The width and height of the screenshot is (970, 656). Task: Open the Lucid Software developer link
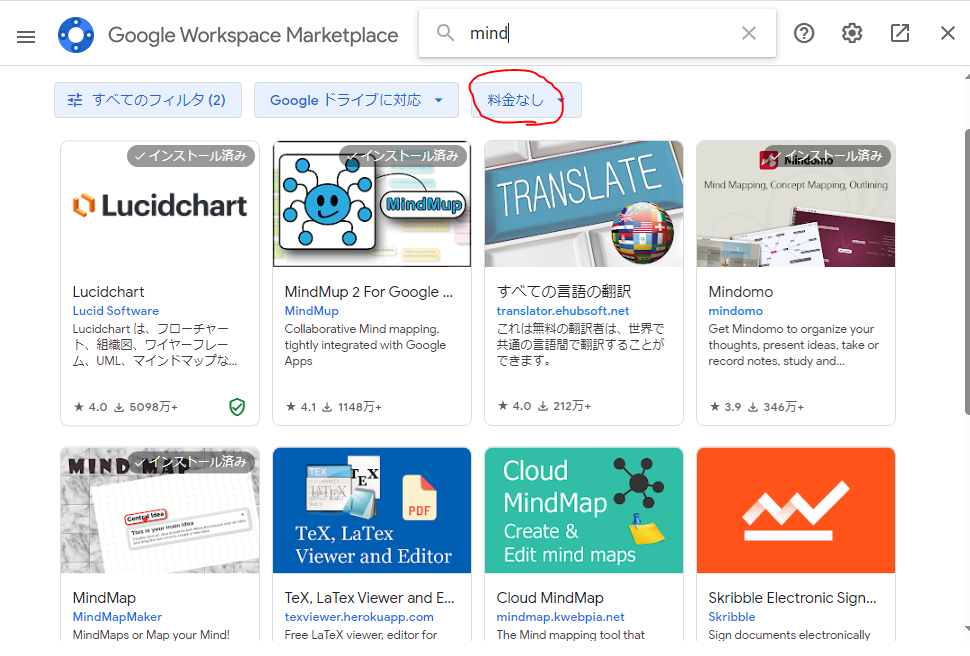(x=116, y=311)
